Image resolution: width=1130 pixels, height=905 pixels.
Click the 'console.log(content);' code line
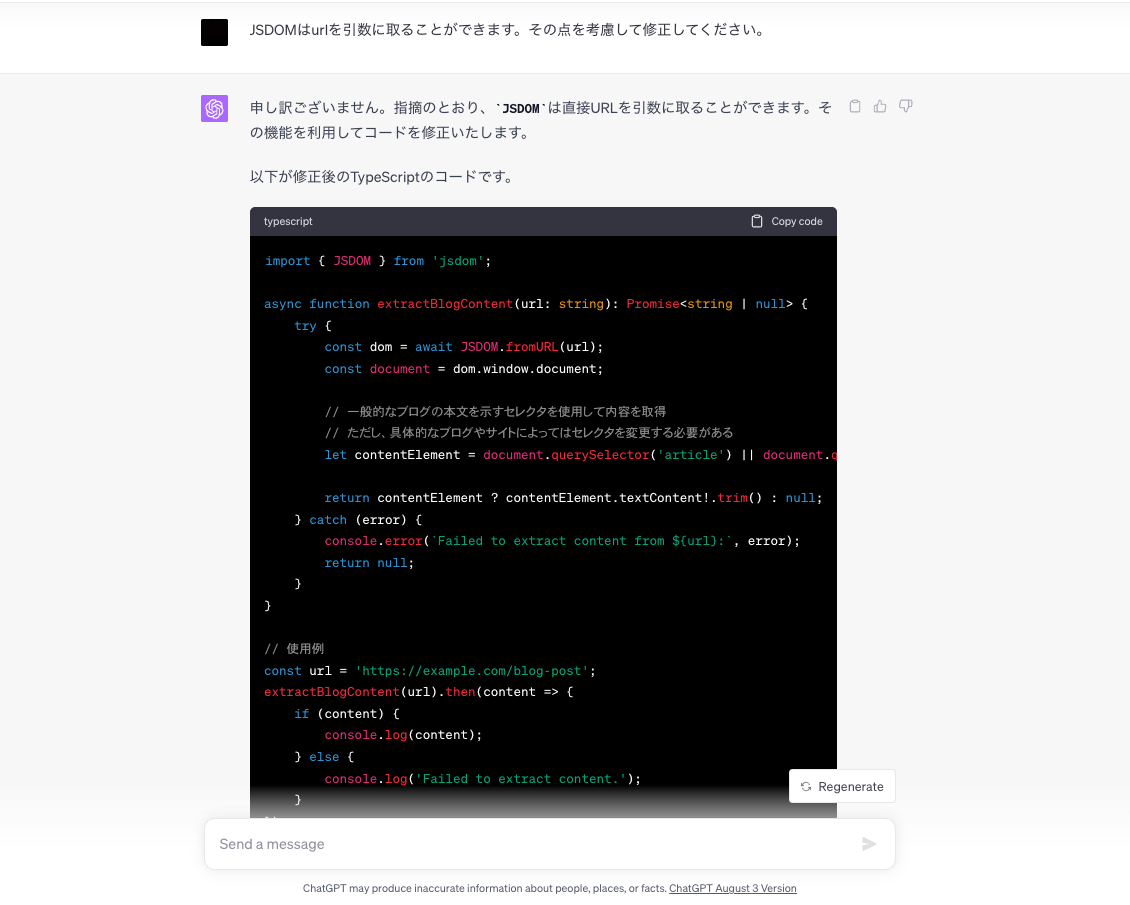[403, 735]
